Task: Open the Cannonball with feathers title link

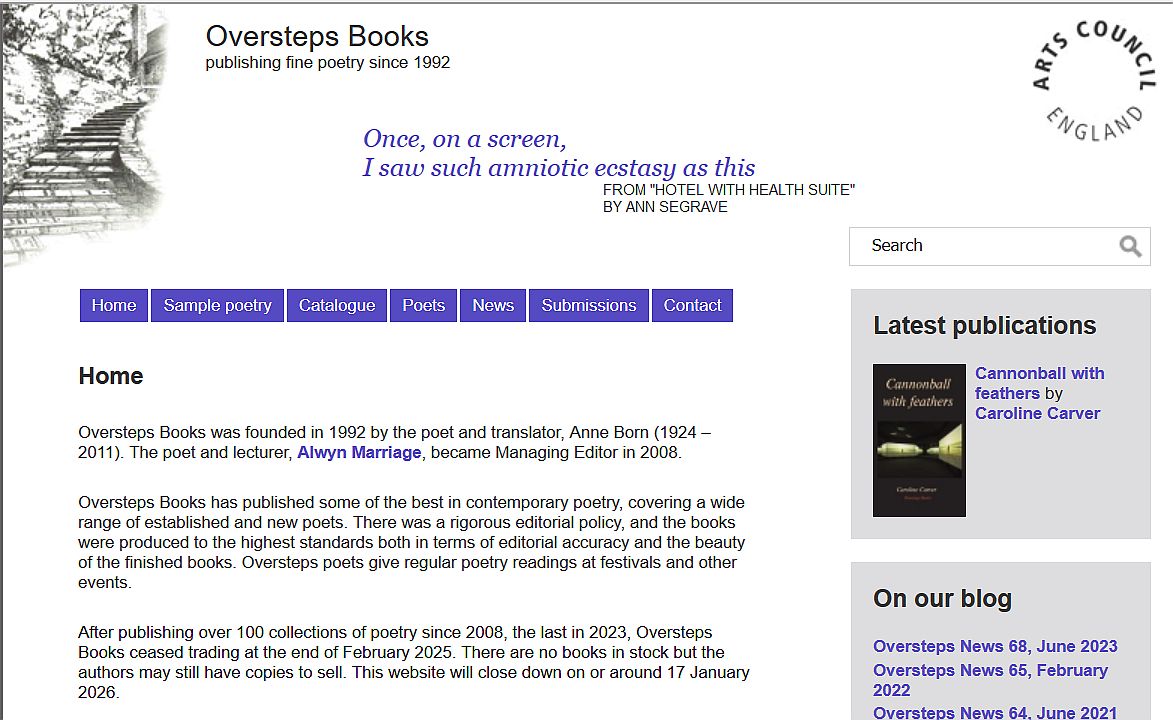Action: pos(1039,374)
